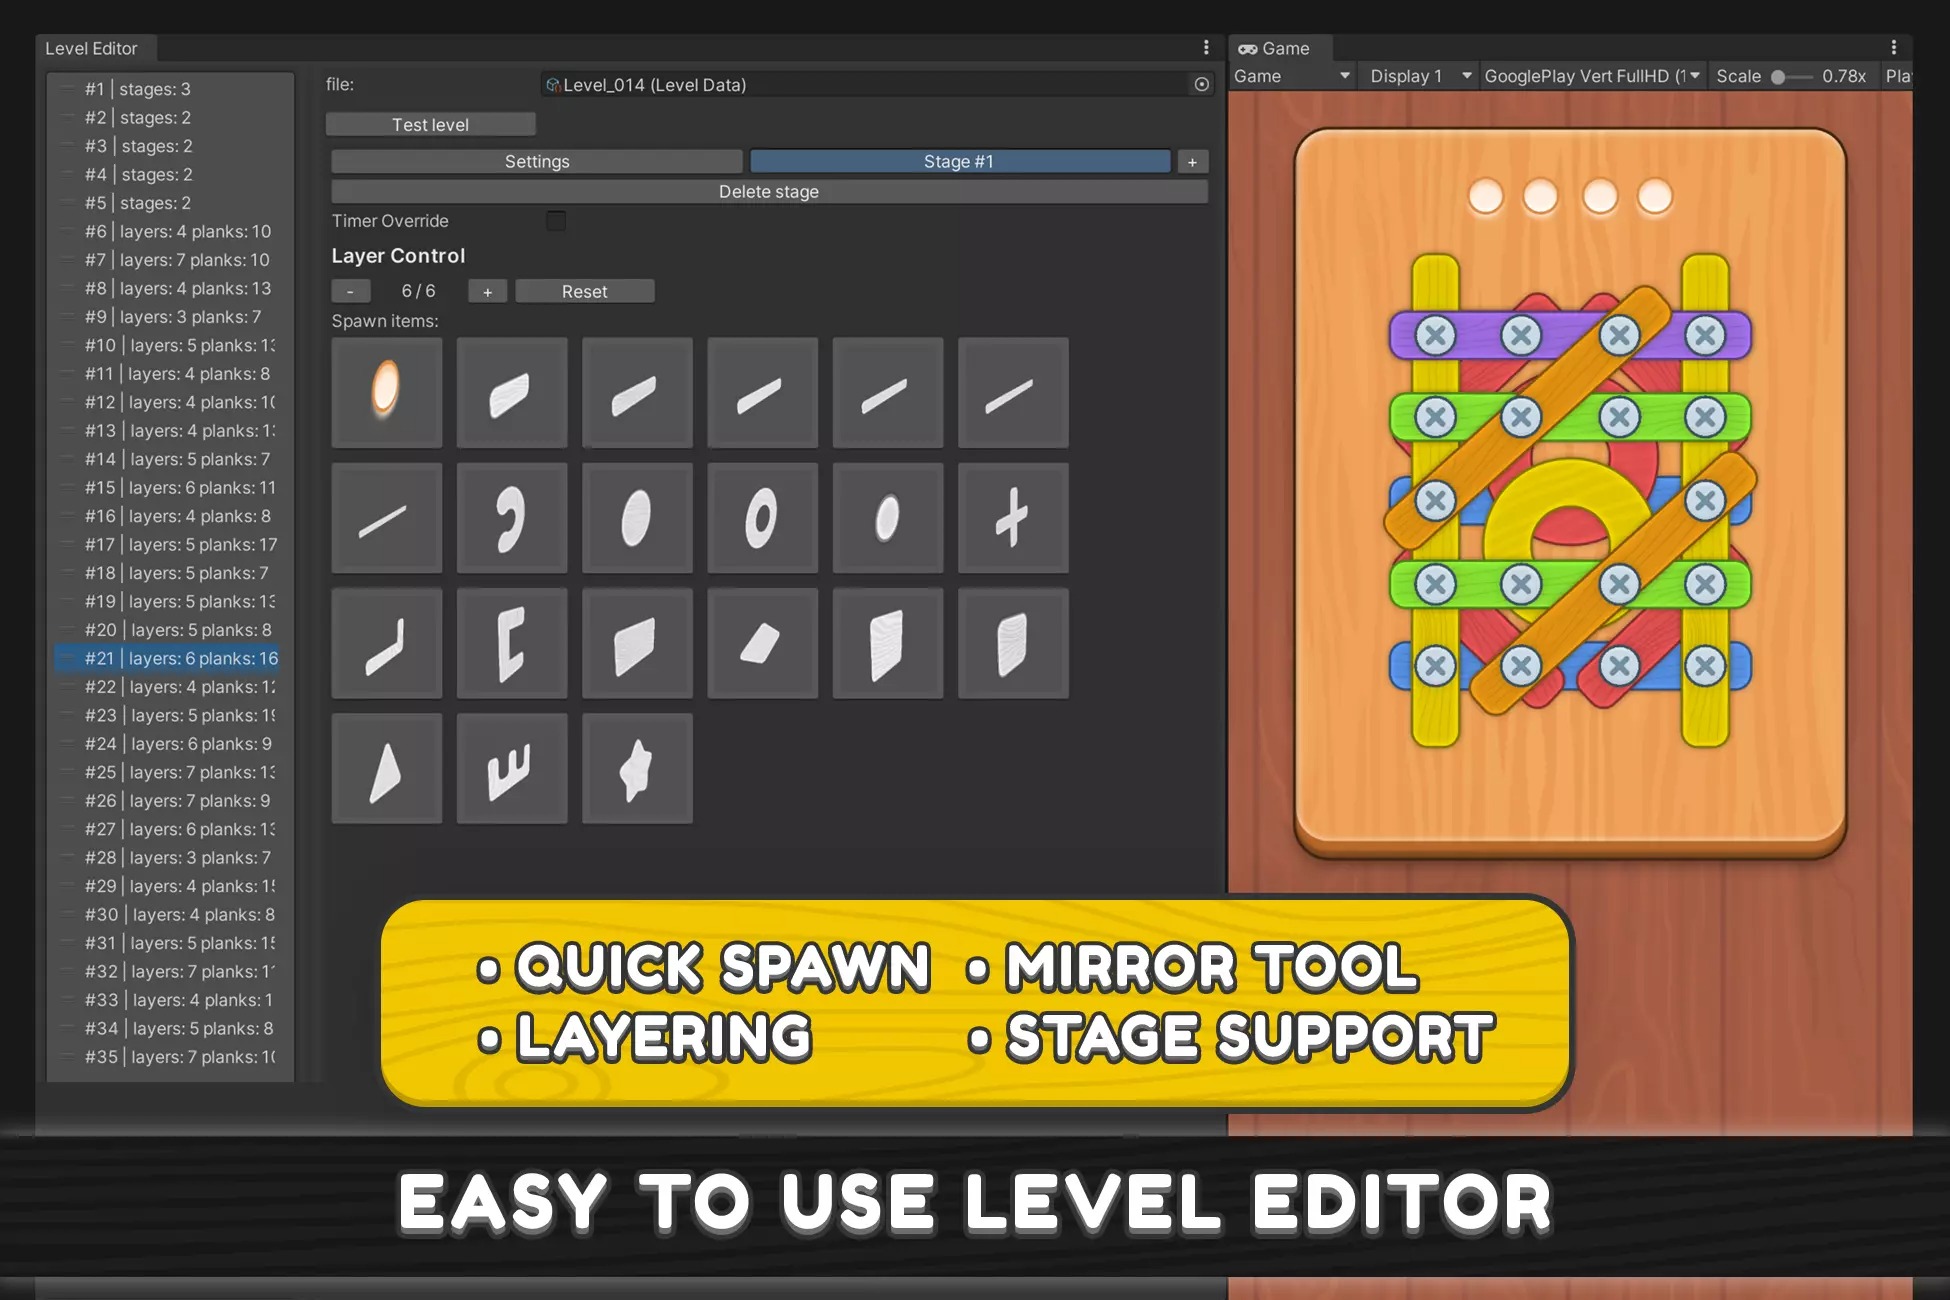Spawn the cross-shaped plank item

pyautogui.click(x=1012, y=517)
